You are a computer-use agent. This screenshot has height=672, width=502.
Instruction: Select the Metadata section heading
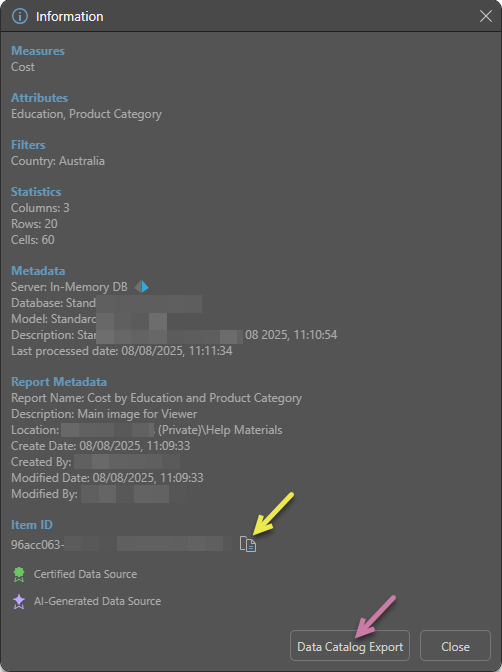coord(38,271)
